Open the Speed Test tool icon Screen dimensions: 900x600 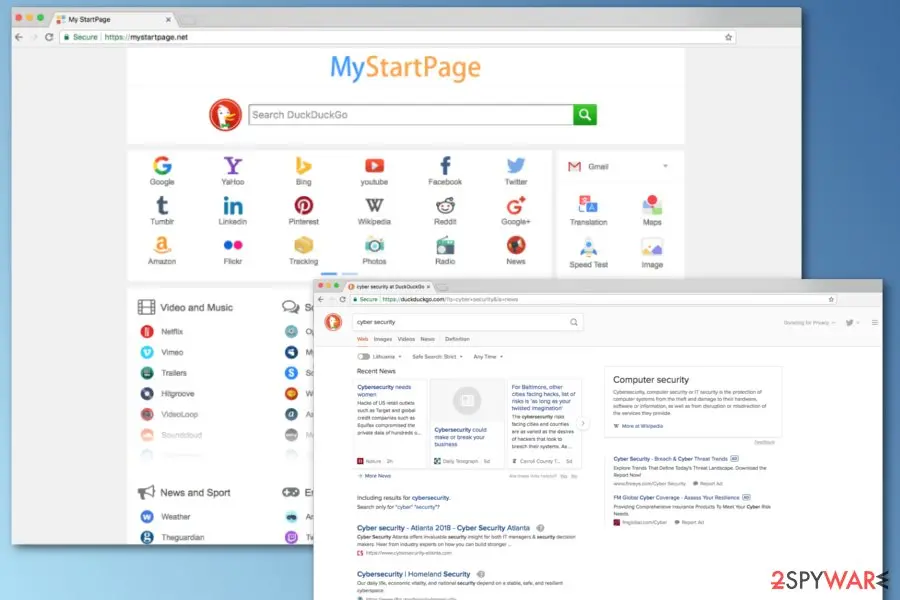click(x=588, y=247)
